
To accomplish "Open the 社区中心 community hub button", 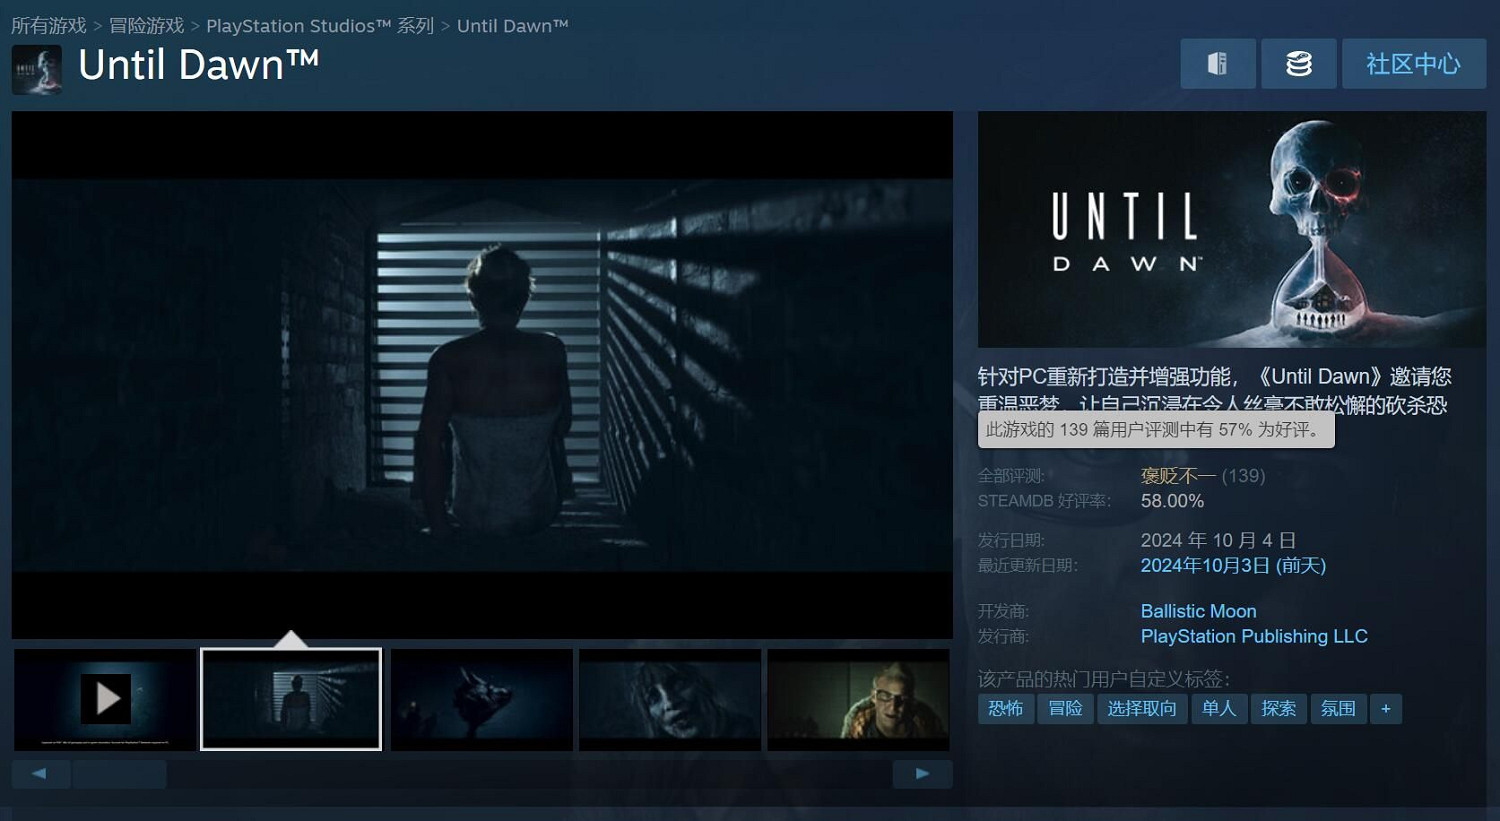I will click(x=1413, y=63).
